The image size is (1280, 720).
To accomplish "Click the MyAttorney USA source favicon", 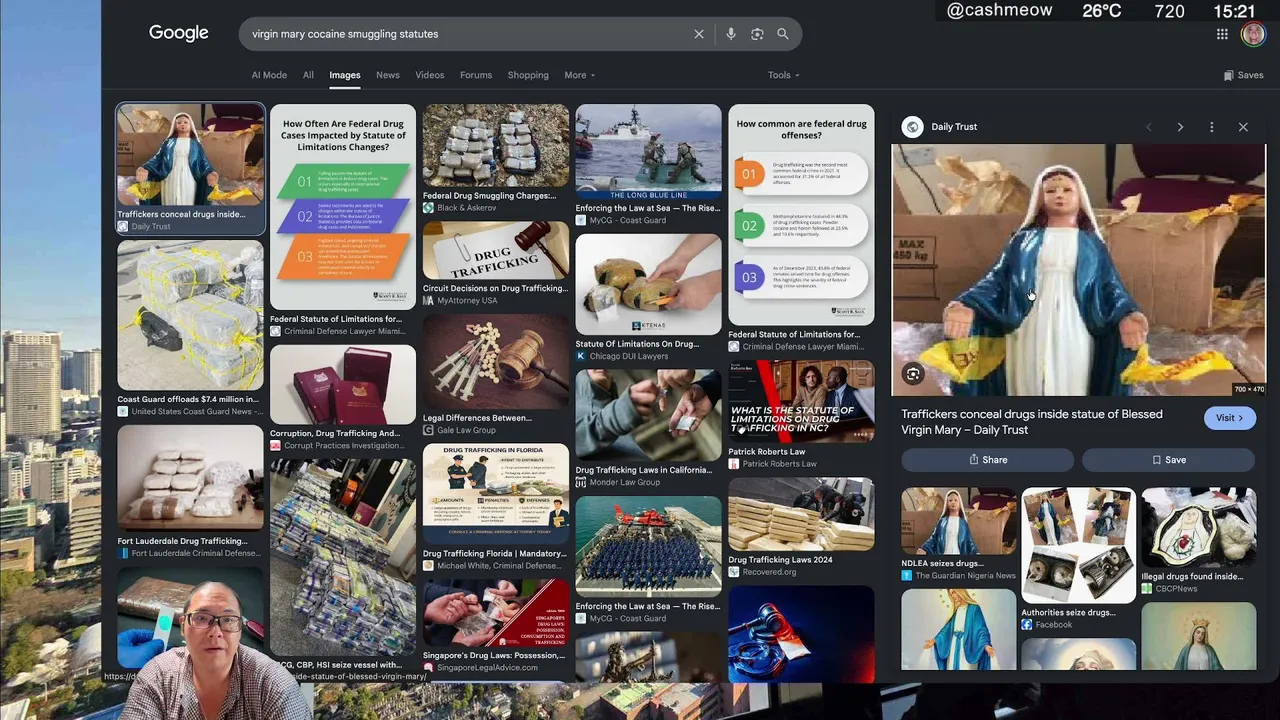I will (x=428, y=300).
